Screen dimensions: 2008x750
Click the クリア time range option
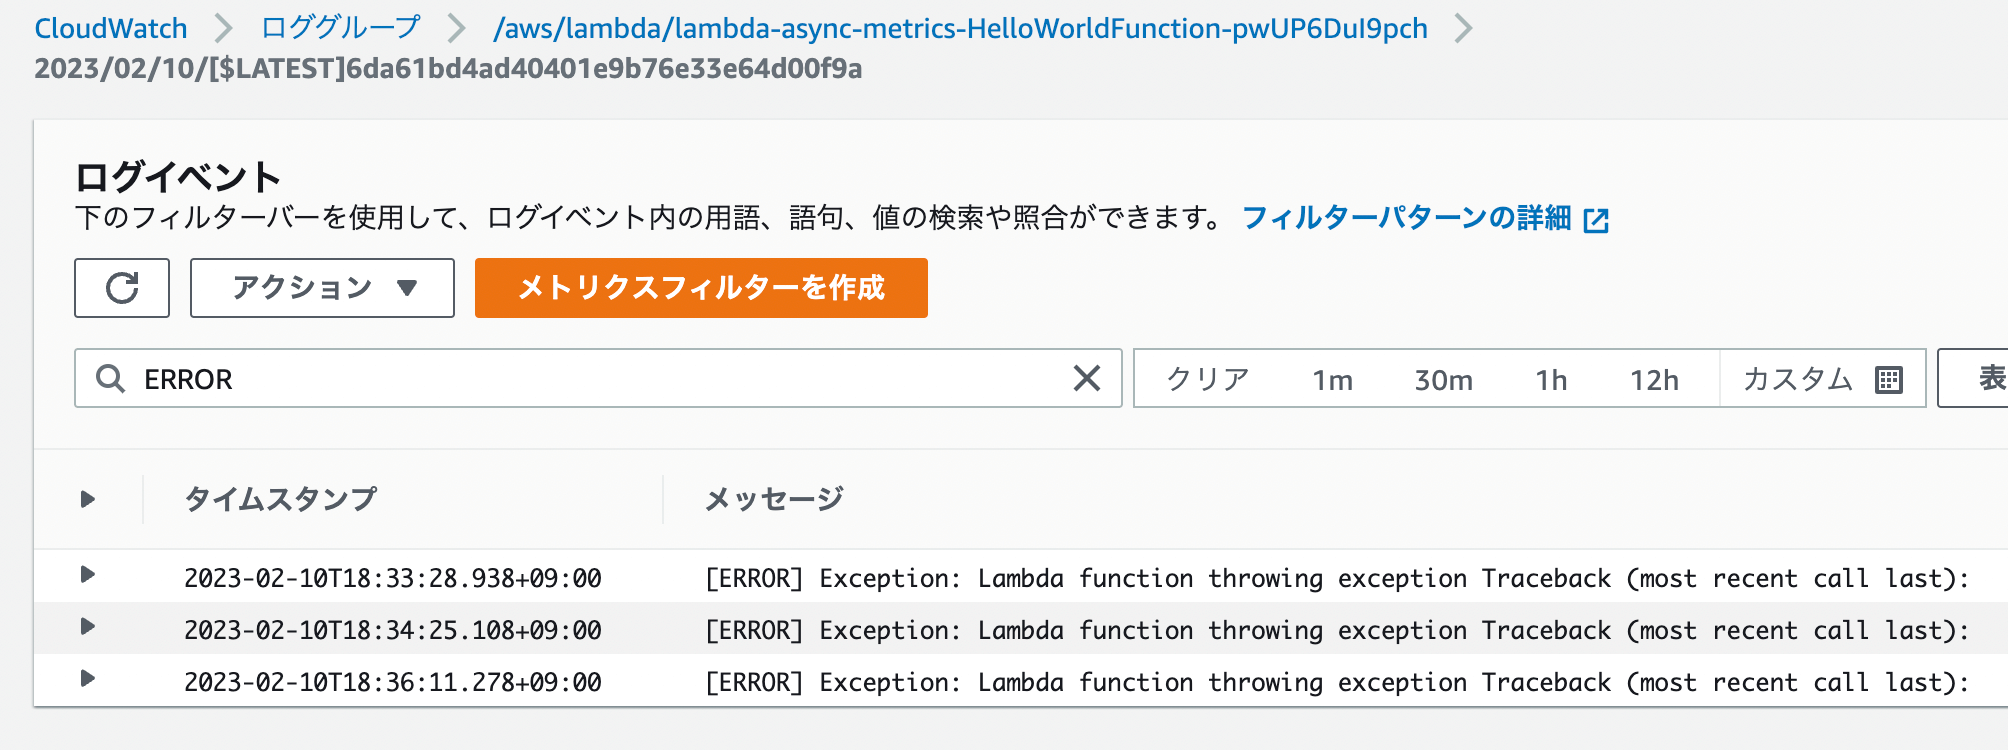(1208, 379)
